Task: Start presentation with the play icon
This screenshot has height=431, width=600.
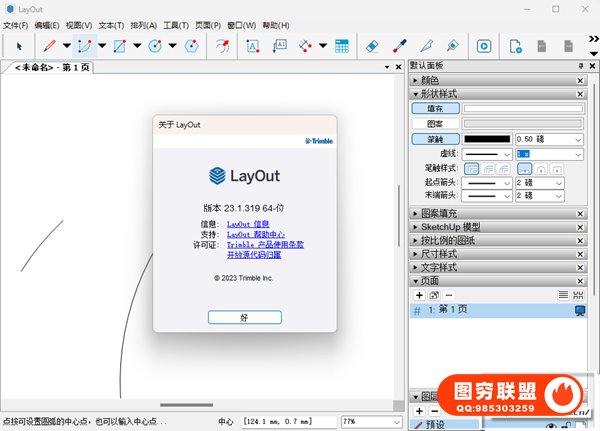Action: click(483, 45)
